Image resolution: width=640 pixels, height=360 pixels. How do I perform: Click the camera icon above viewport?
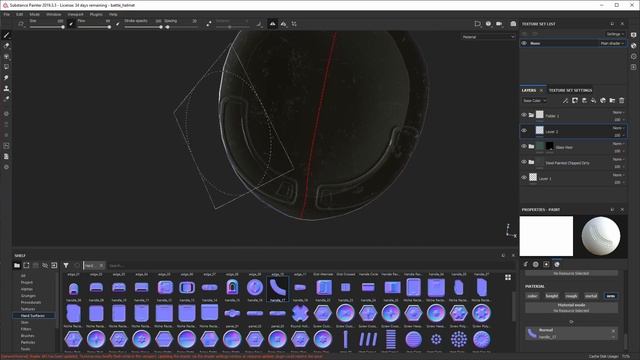(x=499, y=24)
